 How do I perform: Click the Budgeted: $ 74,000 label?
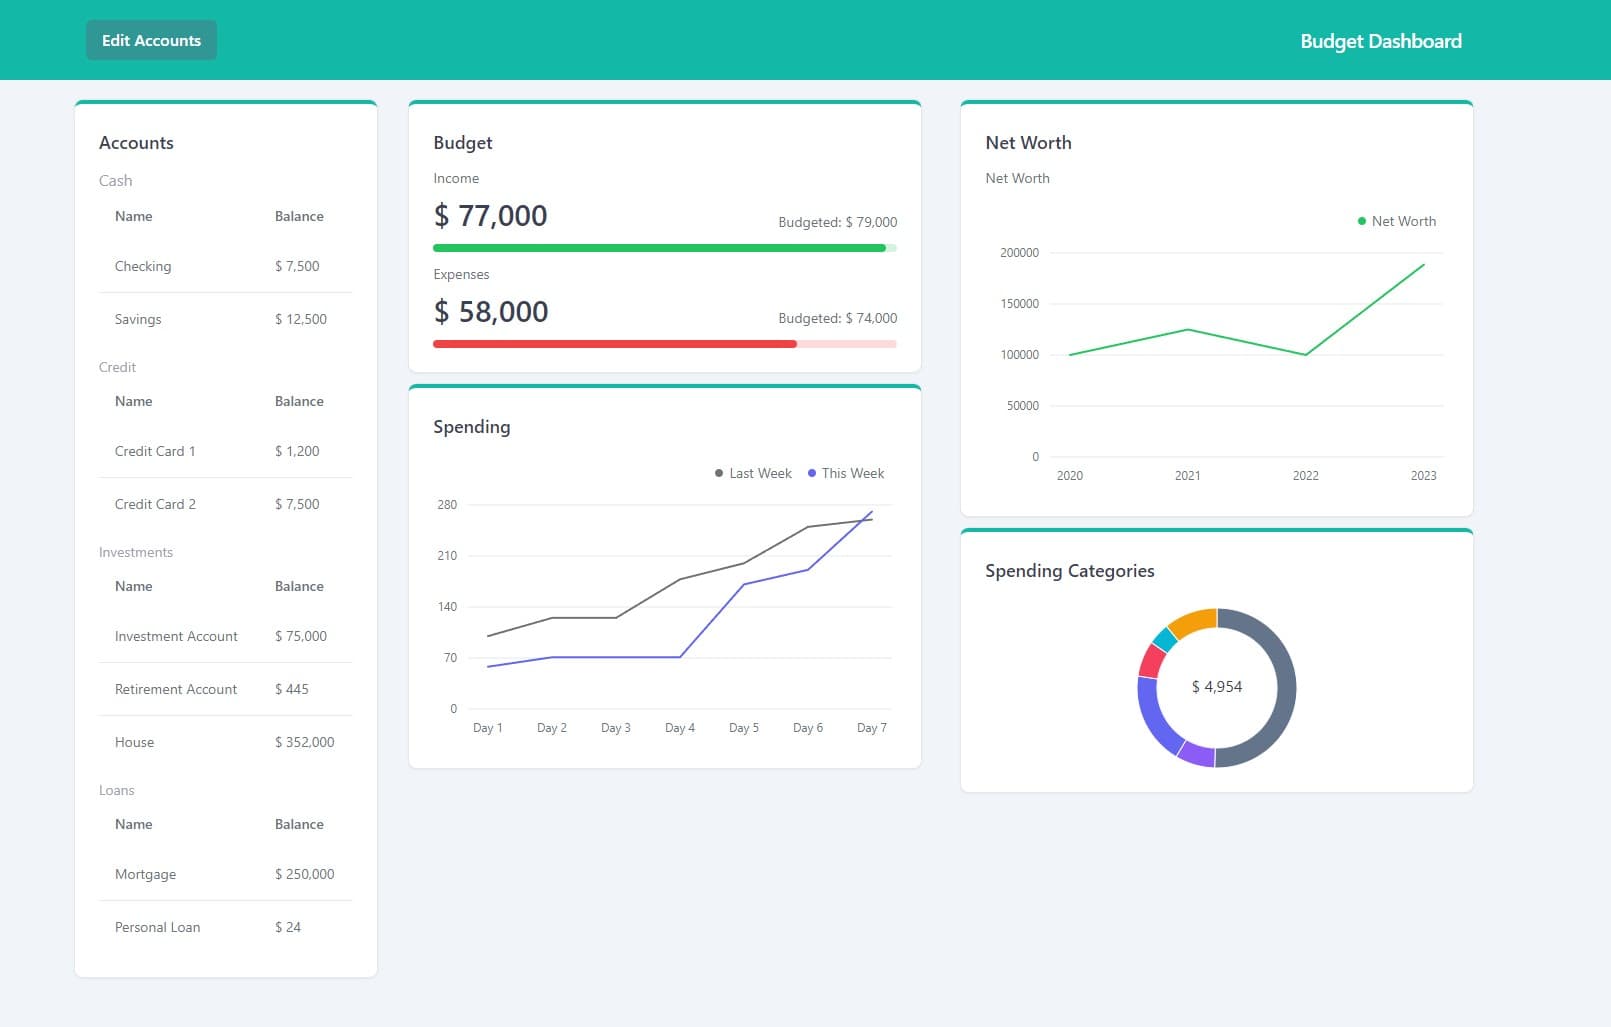pos(838,318)
